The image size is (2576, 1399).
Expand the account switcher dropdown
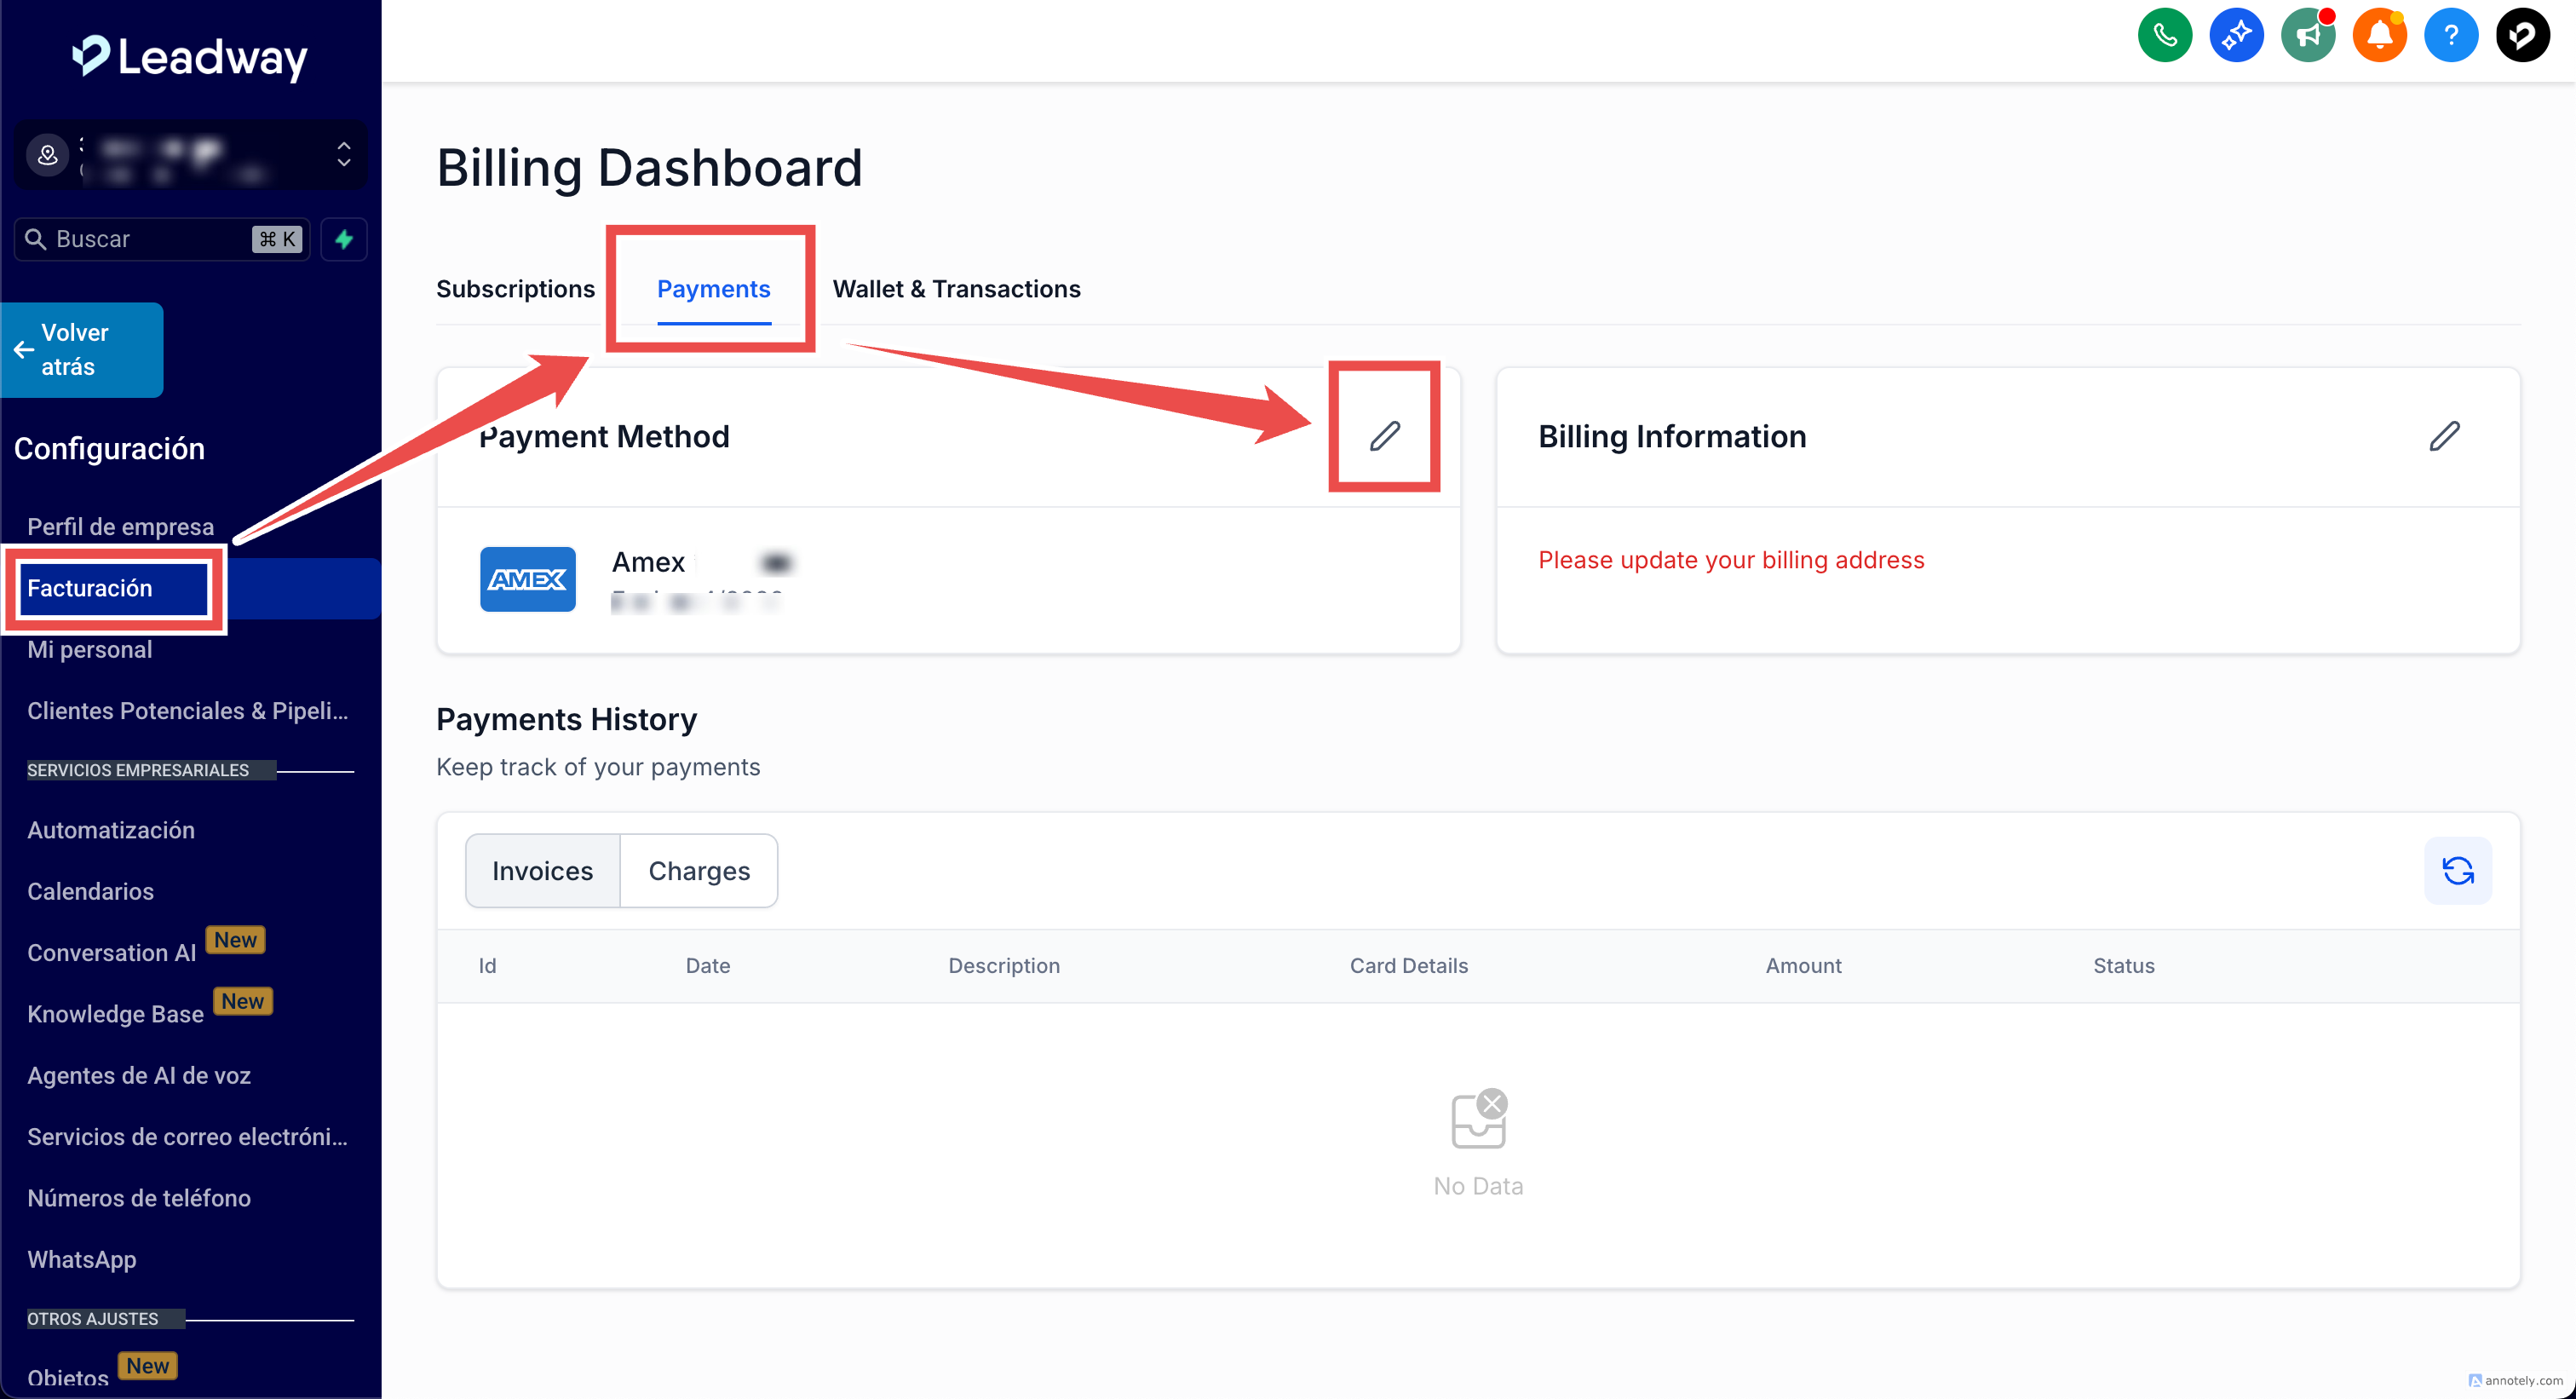pyautogui.click(x=343, y=154)
